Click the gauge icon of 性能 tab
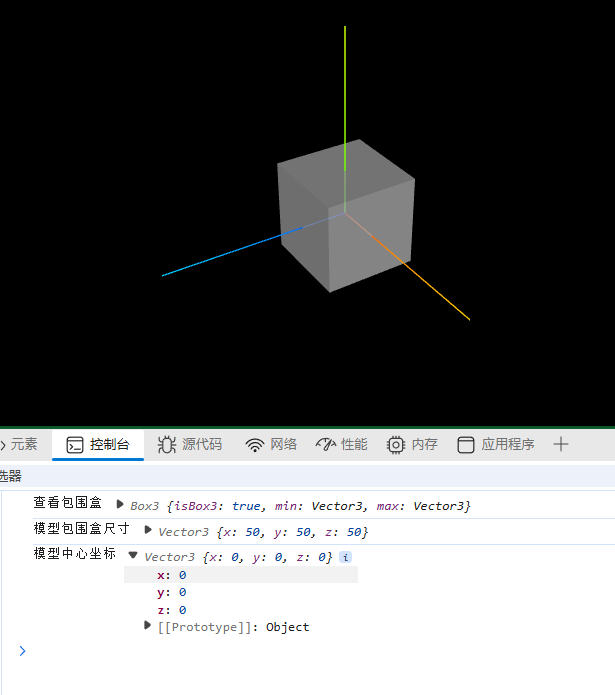The height and width of the screenshot is (695, 615). pyautogui.click(x=326, y=445)
